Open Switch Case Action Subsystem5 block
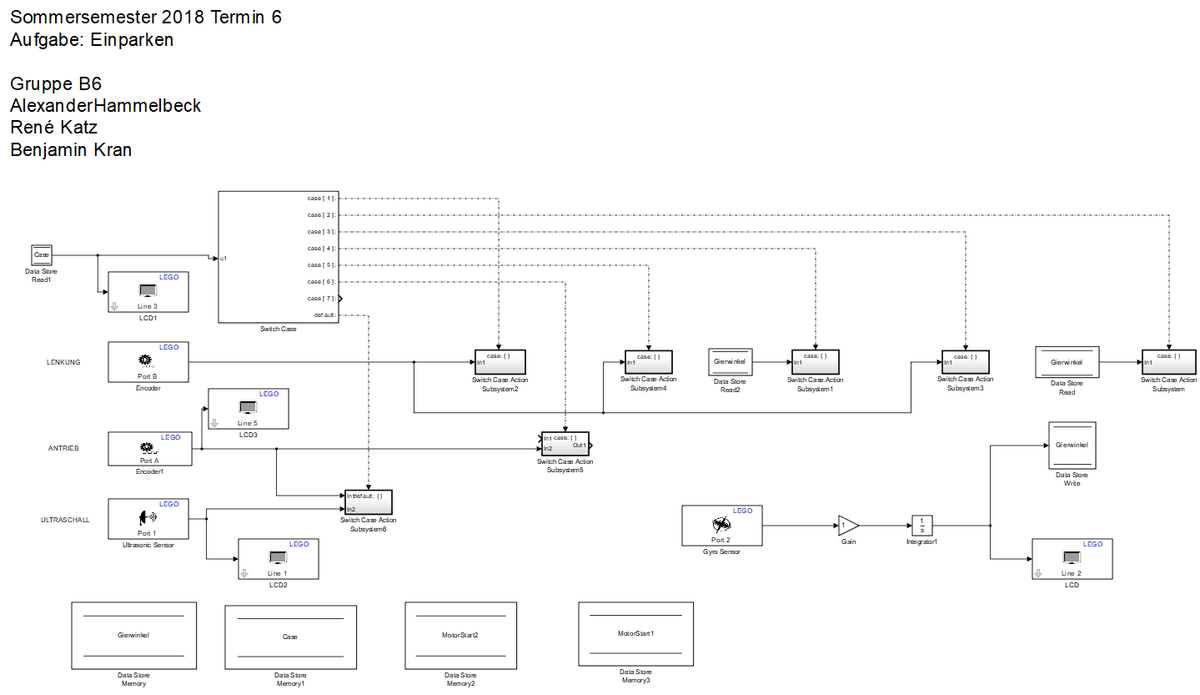This screenshot has height=695, width=1200. coord(565,442)
